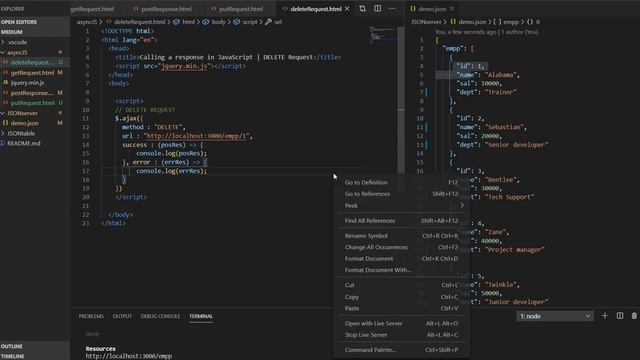
Task: Open editor more actions ellipsis
Action: (392, 9)
